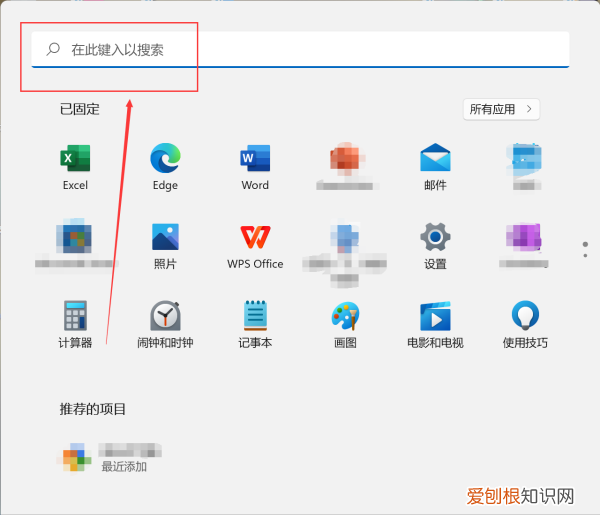The height and width of the screenshot is (515, 600).
Task: Open the 计算器 calculator app
Action: 75,324
